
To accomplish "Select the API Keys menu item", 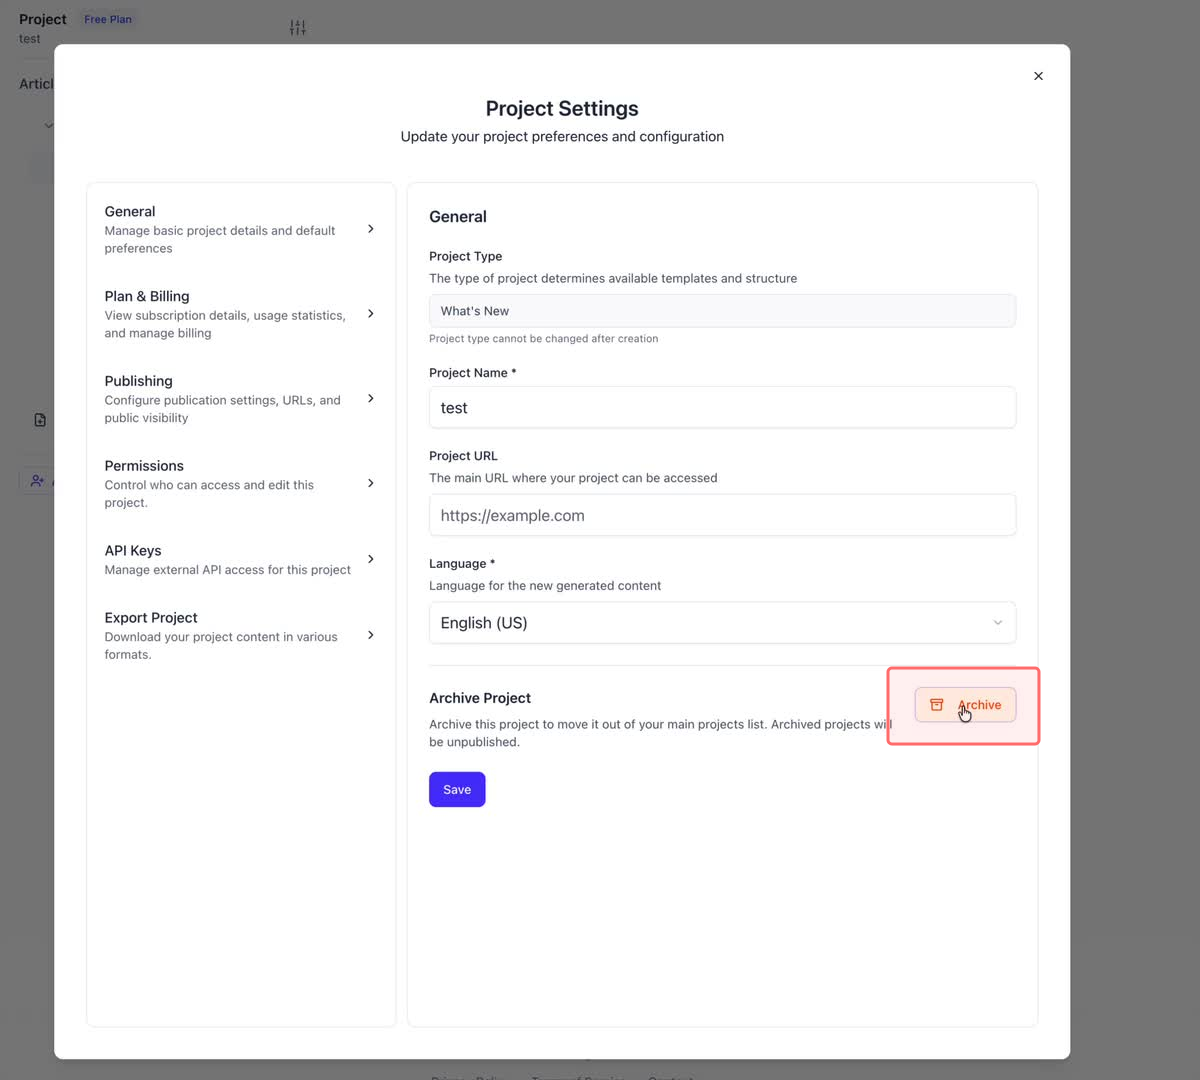I will click(228, 560).
